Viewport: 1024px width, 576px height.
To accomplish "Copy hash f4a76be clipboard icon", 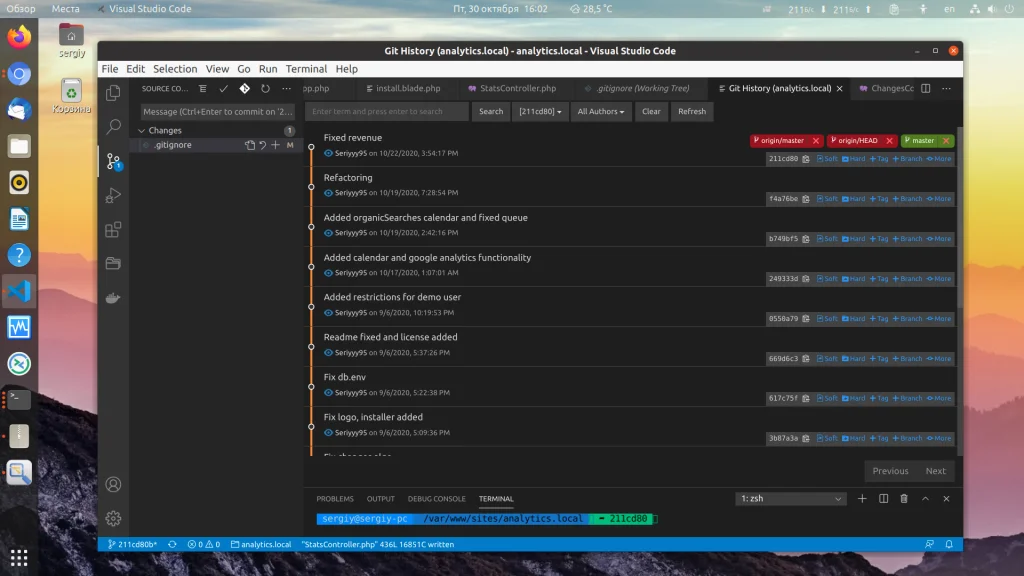I will pos(806,199).
